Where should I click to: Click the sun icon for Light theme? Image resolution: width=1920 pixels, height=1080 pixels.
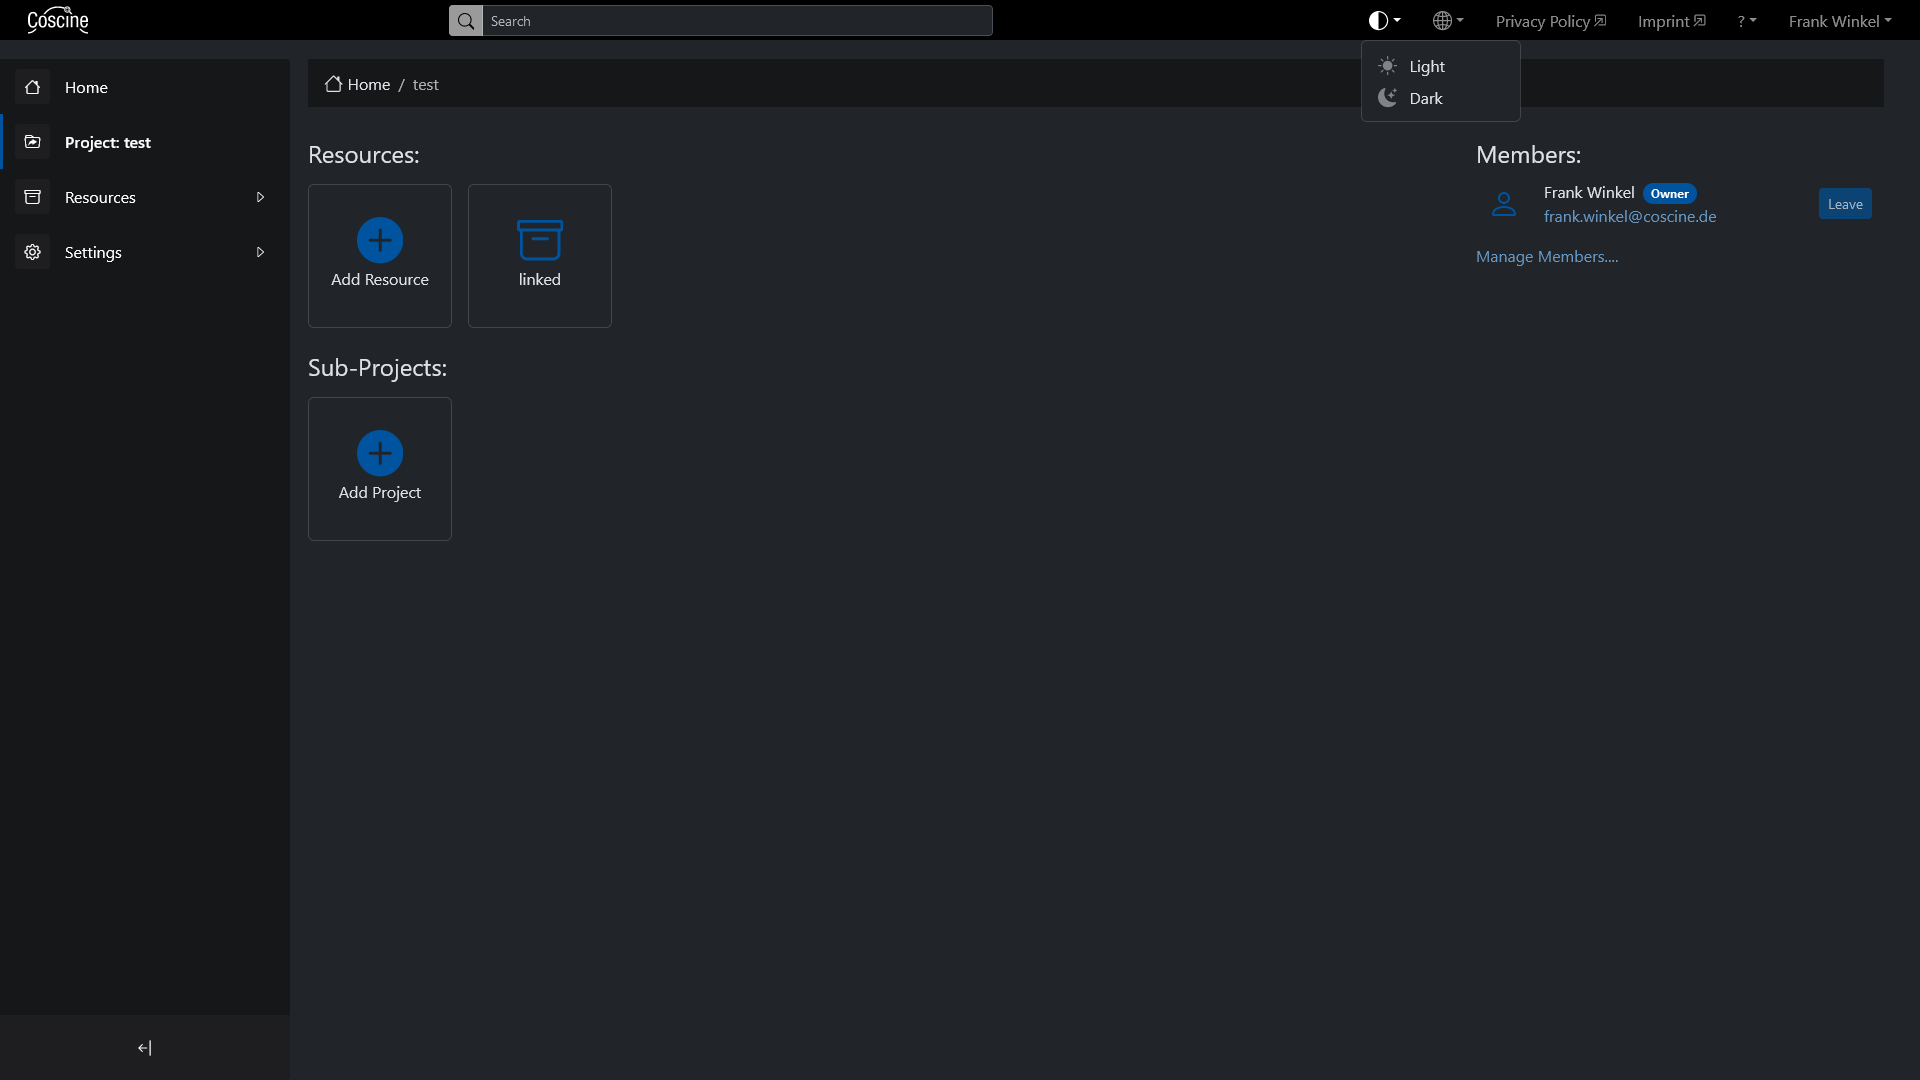pos(1387,66)
